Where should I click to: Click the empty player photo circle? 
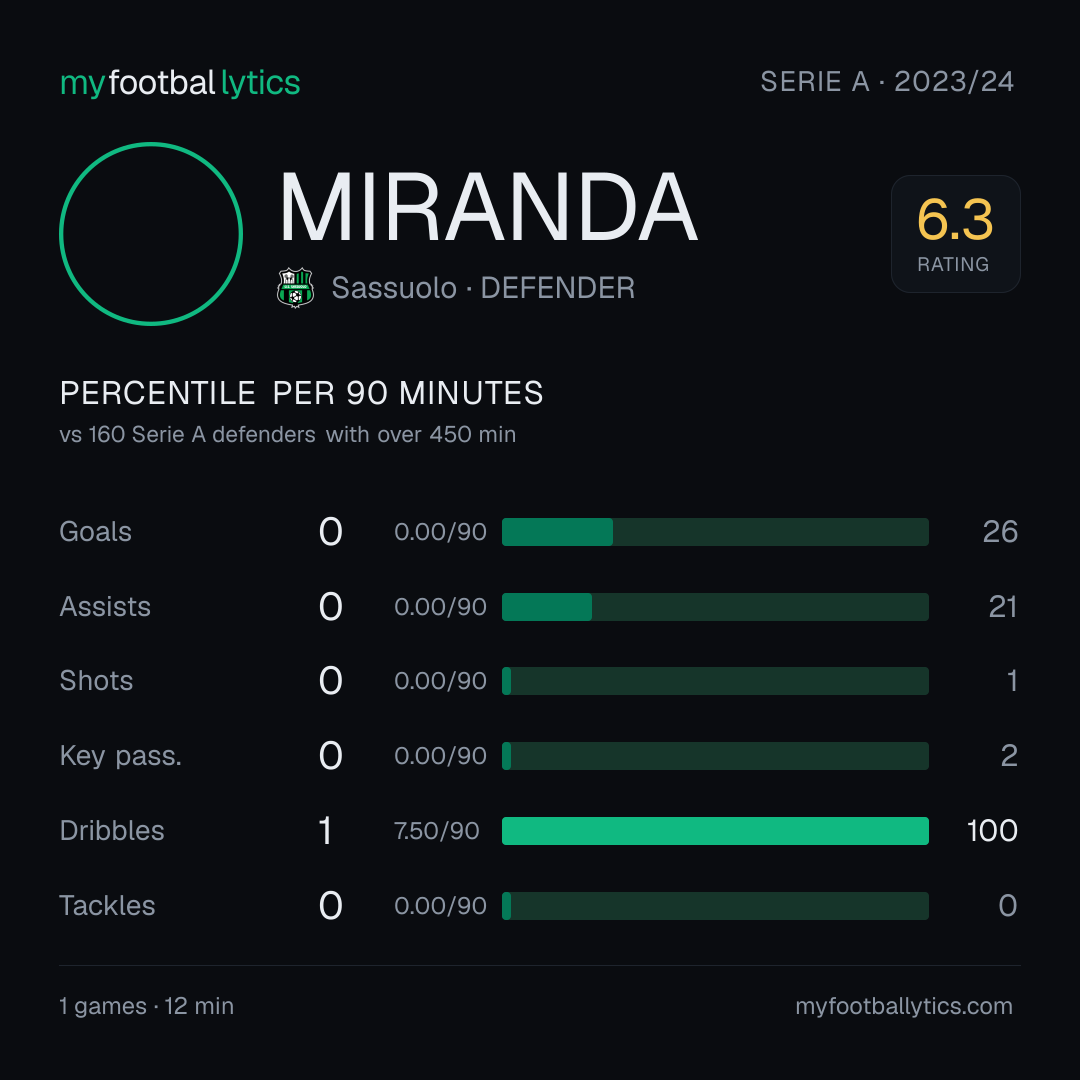pyautogui.click(x=151, y=234)
